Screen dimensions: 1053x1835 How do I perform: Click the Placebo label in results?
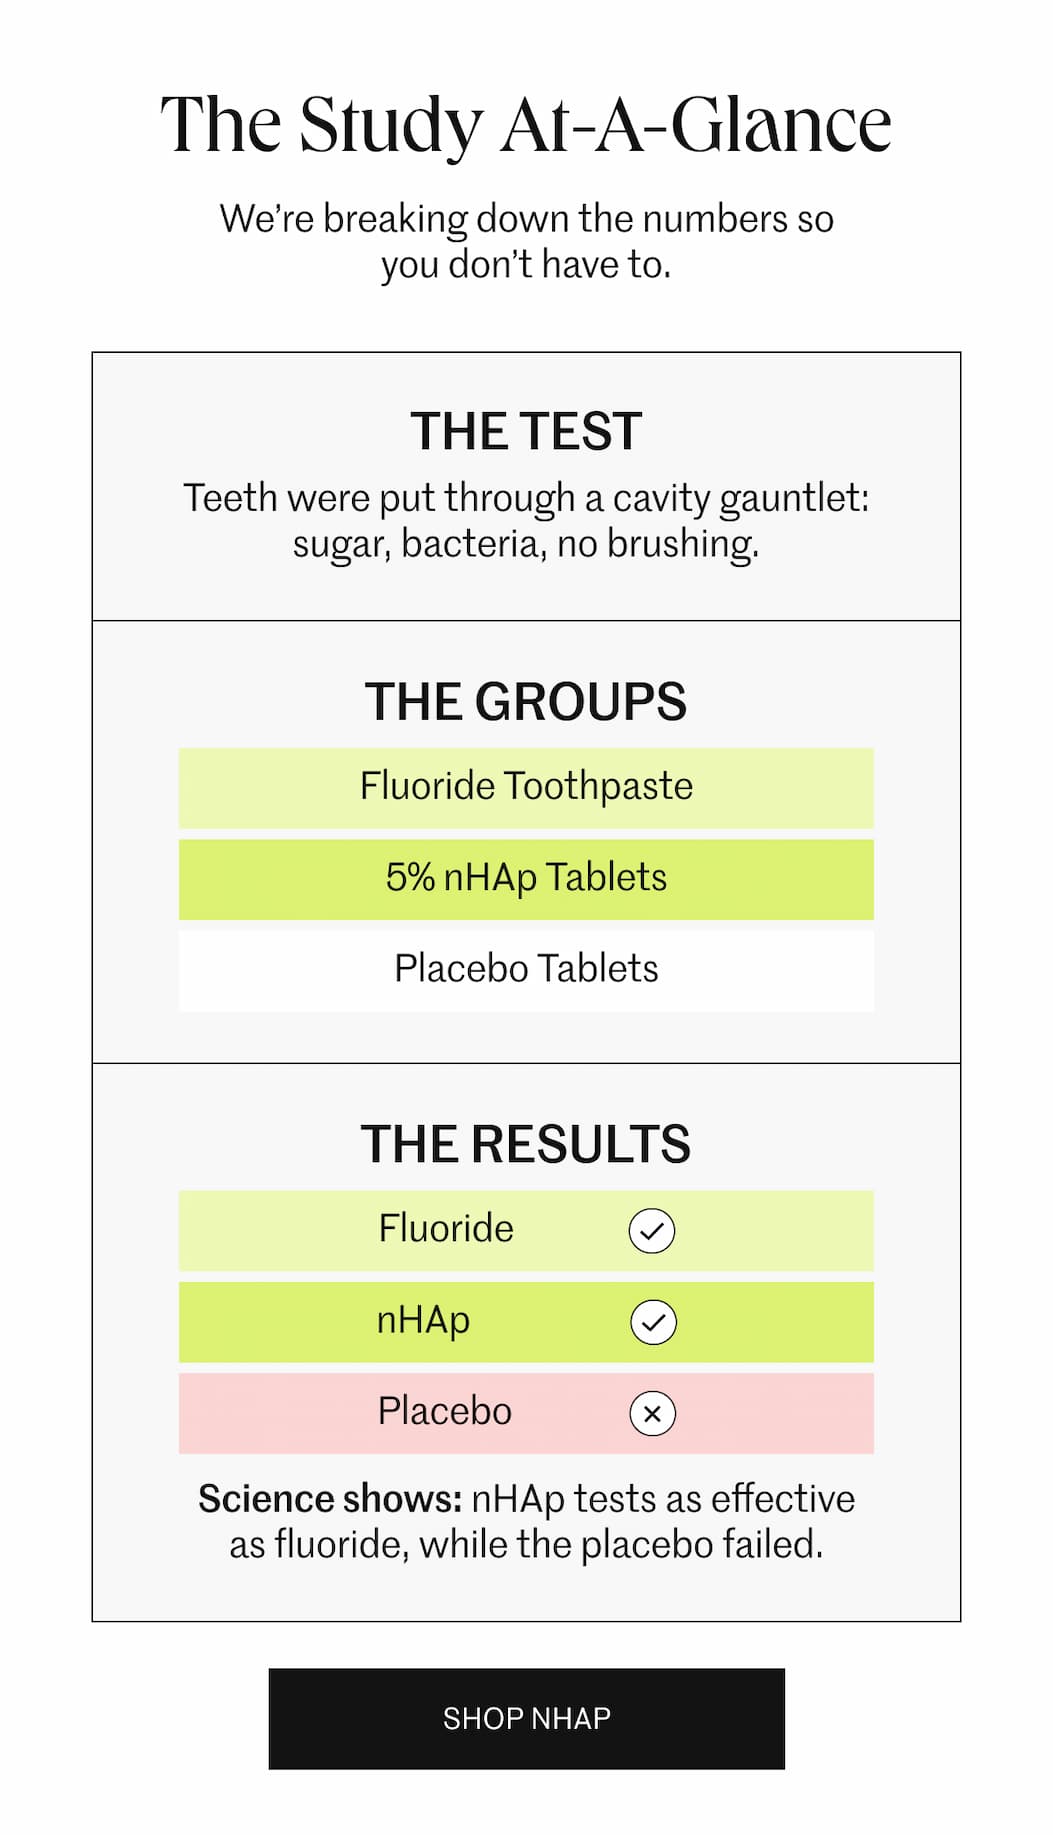coord(445,1412)
